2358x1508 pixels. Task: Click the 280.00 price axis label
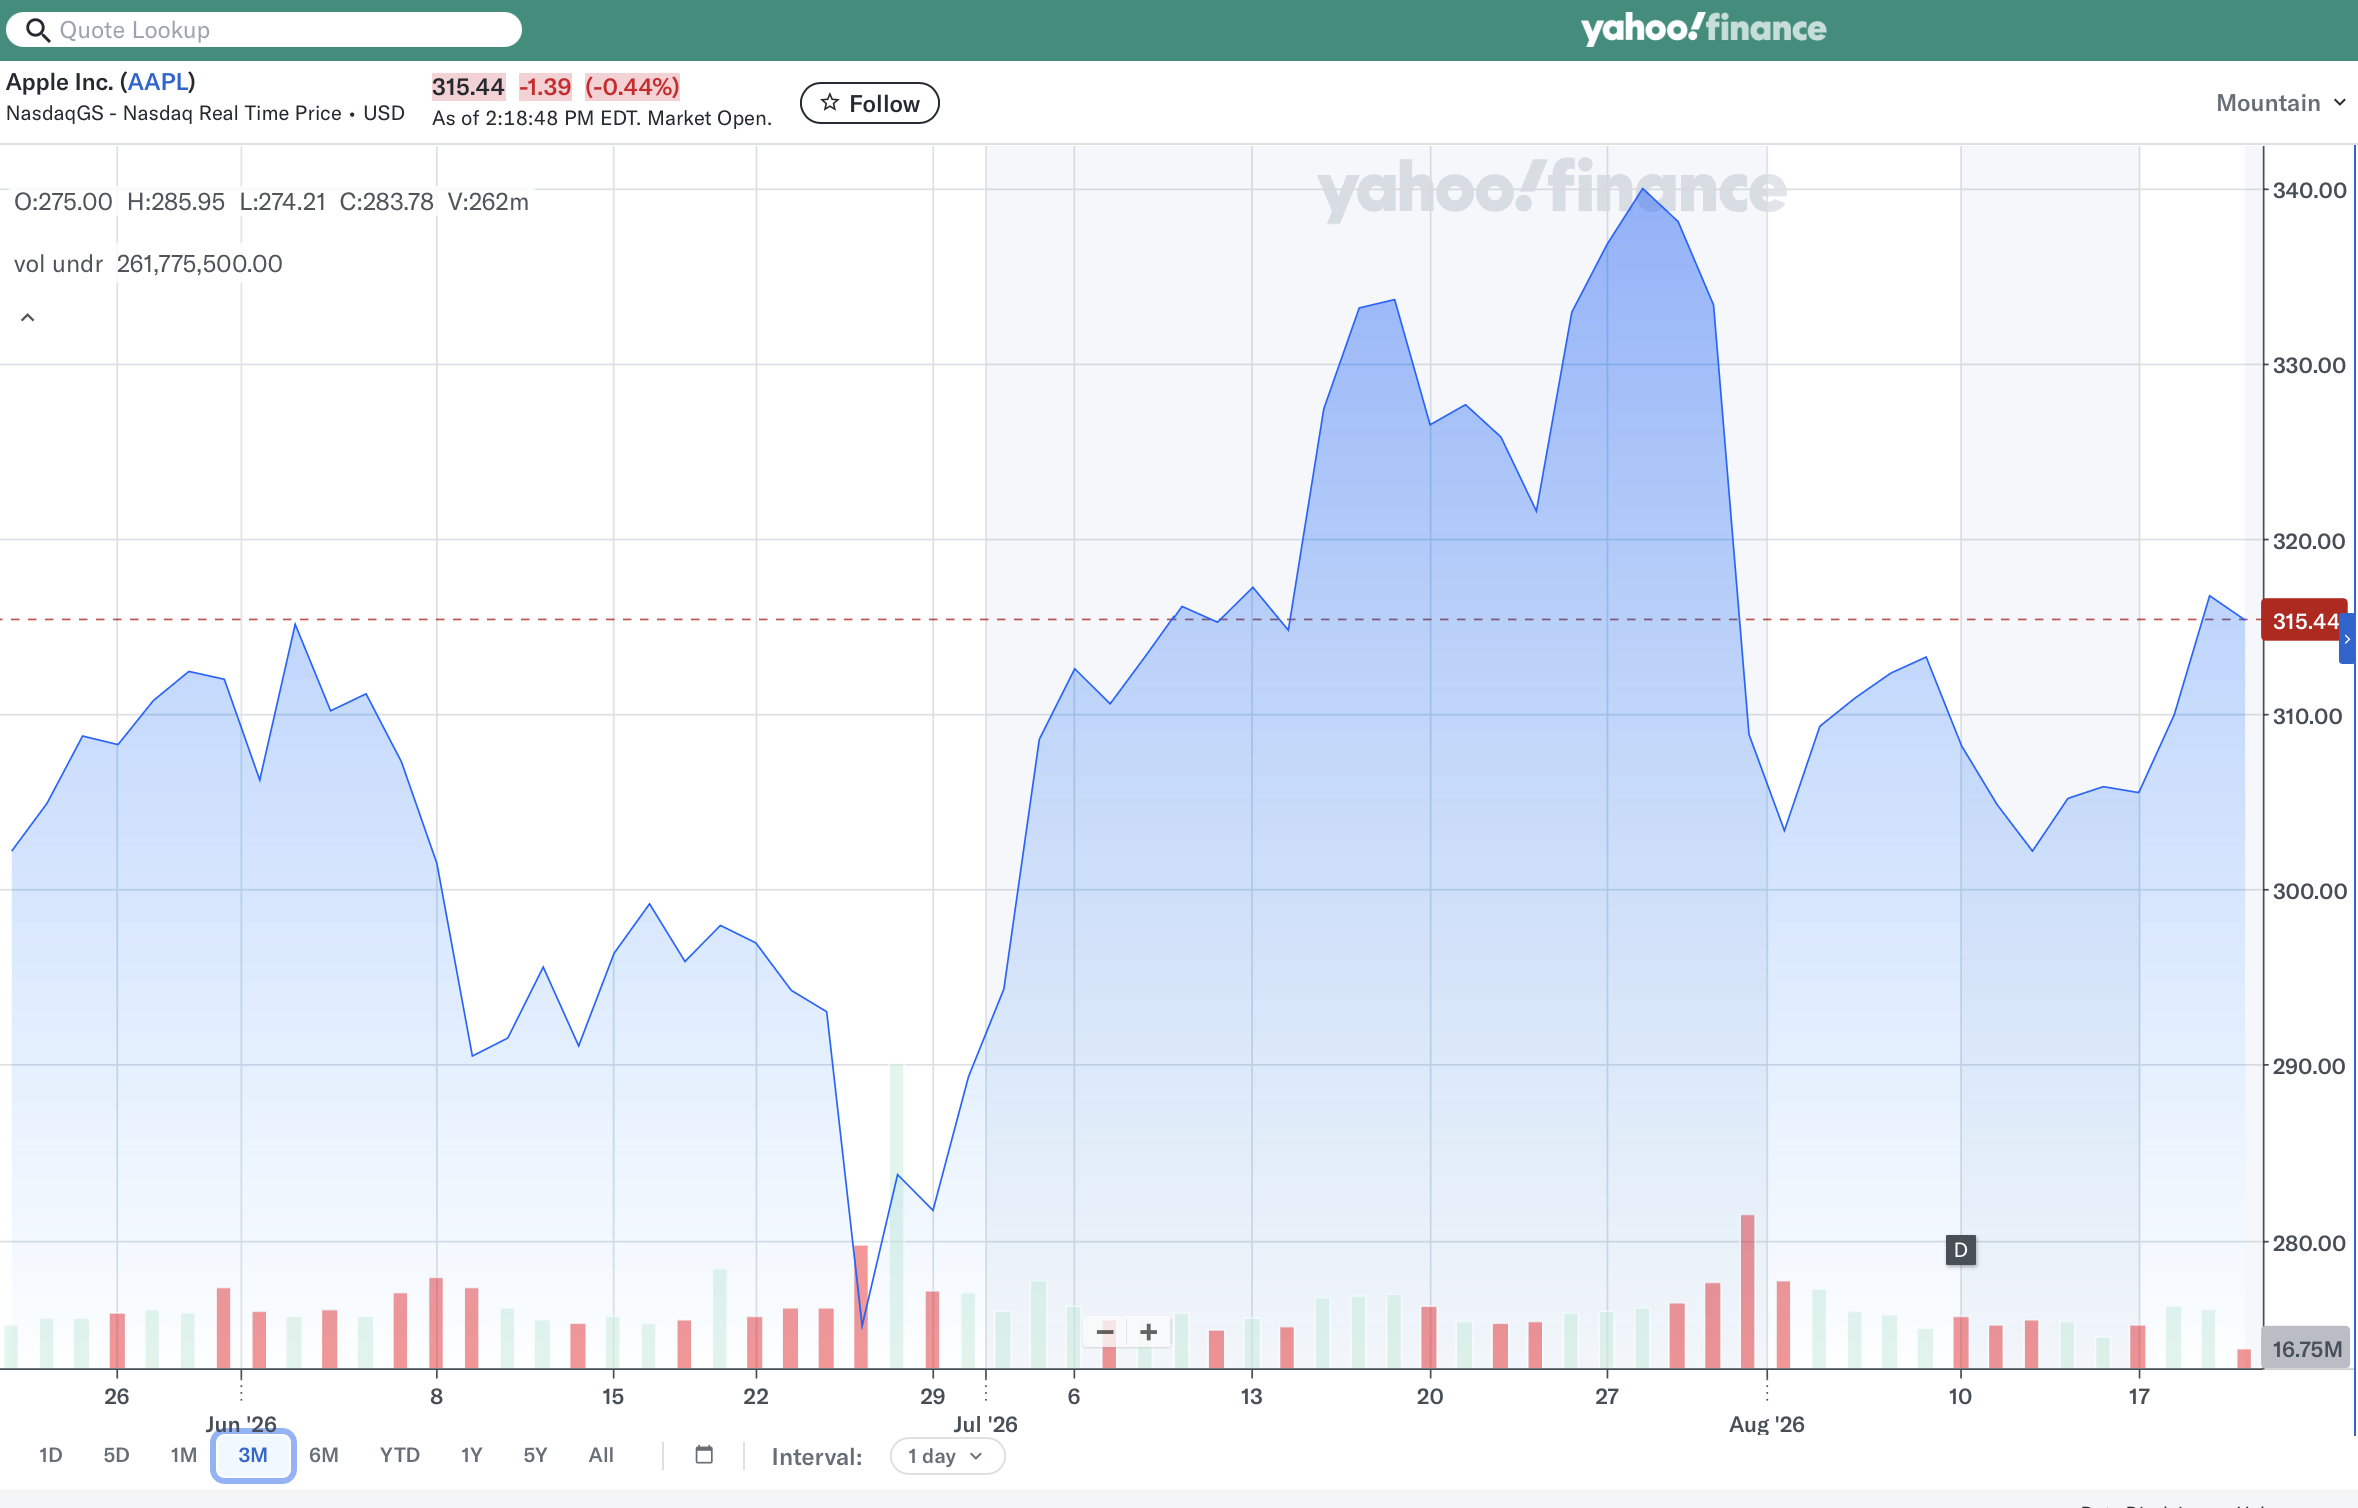tap(2309, 1243)
